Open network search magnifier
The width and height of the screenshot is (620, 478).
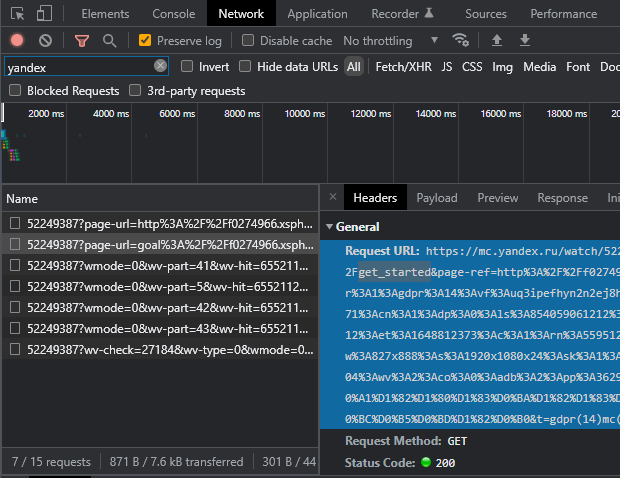coord(109,40)
